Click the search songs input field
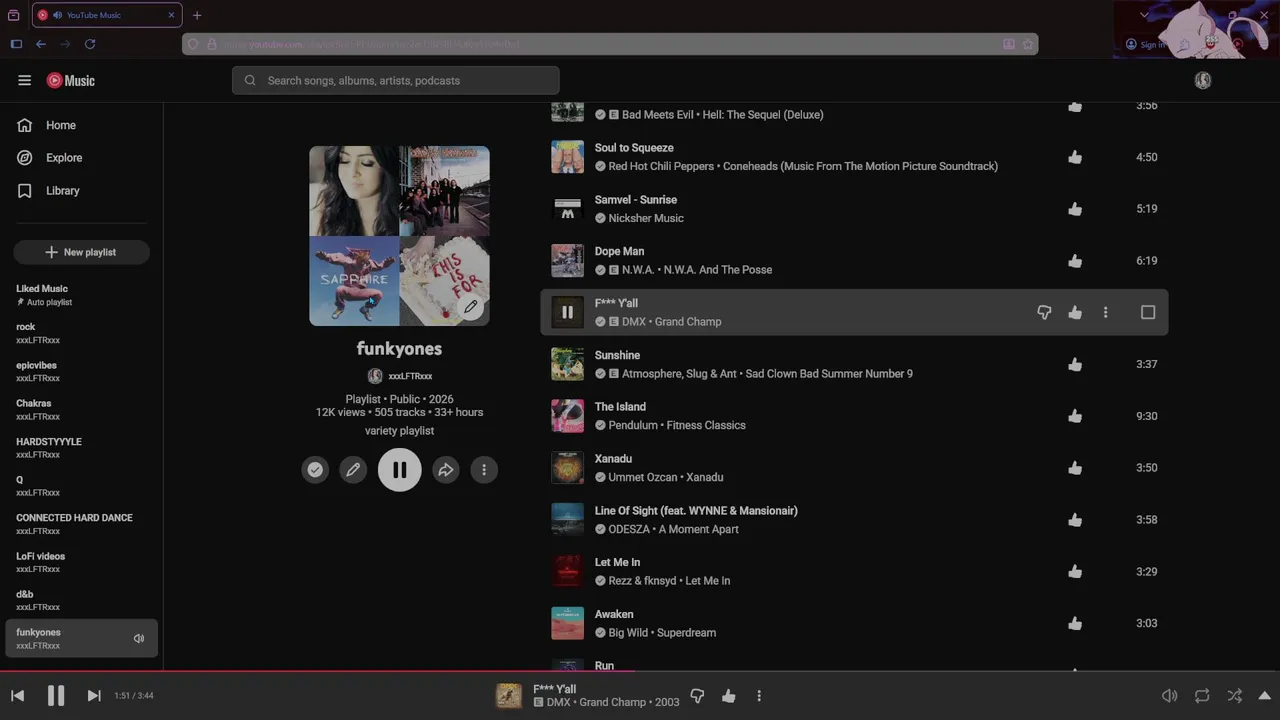Image resolution: width=1280 pixels, height=720 pixels. tap(396, 81)
